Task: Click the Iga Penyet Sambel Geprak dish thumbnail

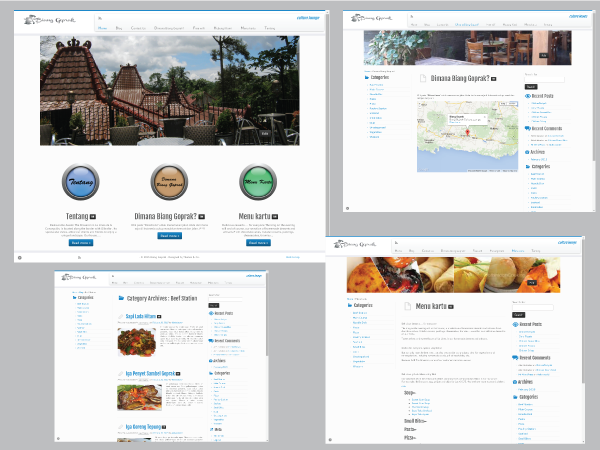Action: 139,397
